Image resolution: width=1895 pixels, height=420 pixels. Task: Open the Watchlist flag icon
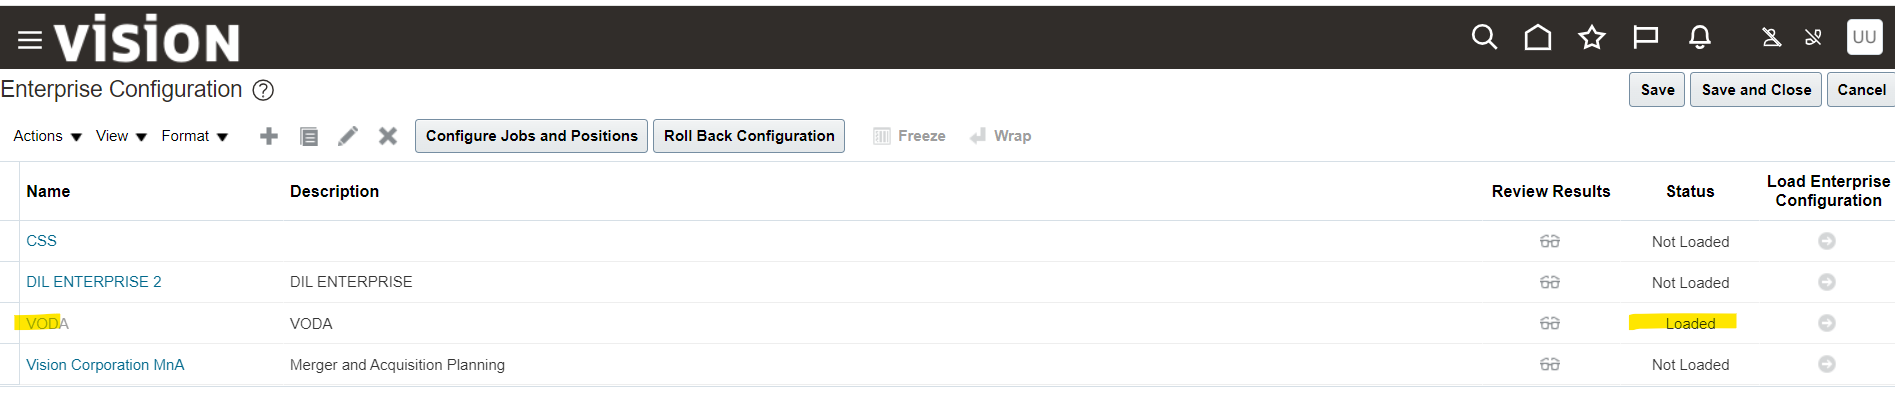pyautogui.click(x=1645, y=38)
